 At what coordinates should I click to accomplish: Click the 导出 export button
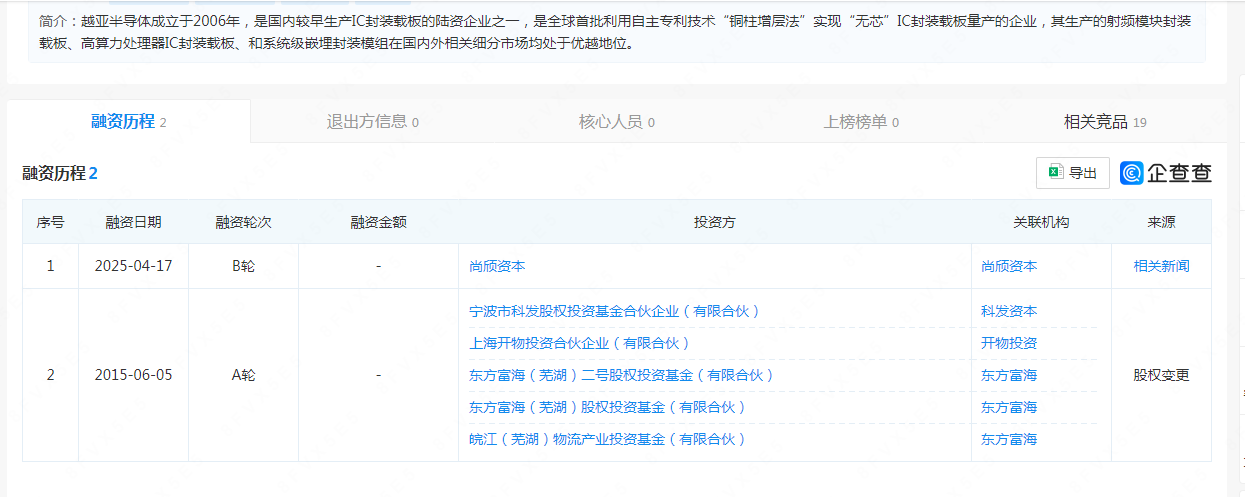coord(1072,173)
